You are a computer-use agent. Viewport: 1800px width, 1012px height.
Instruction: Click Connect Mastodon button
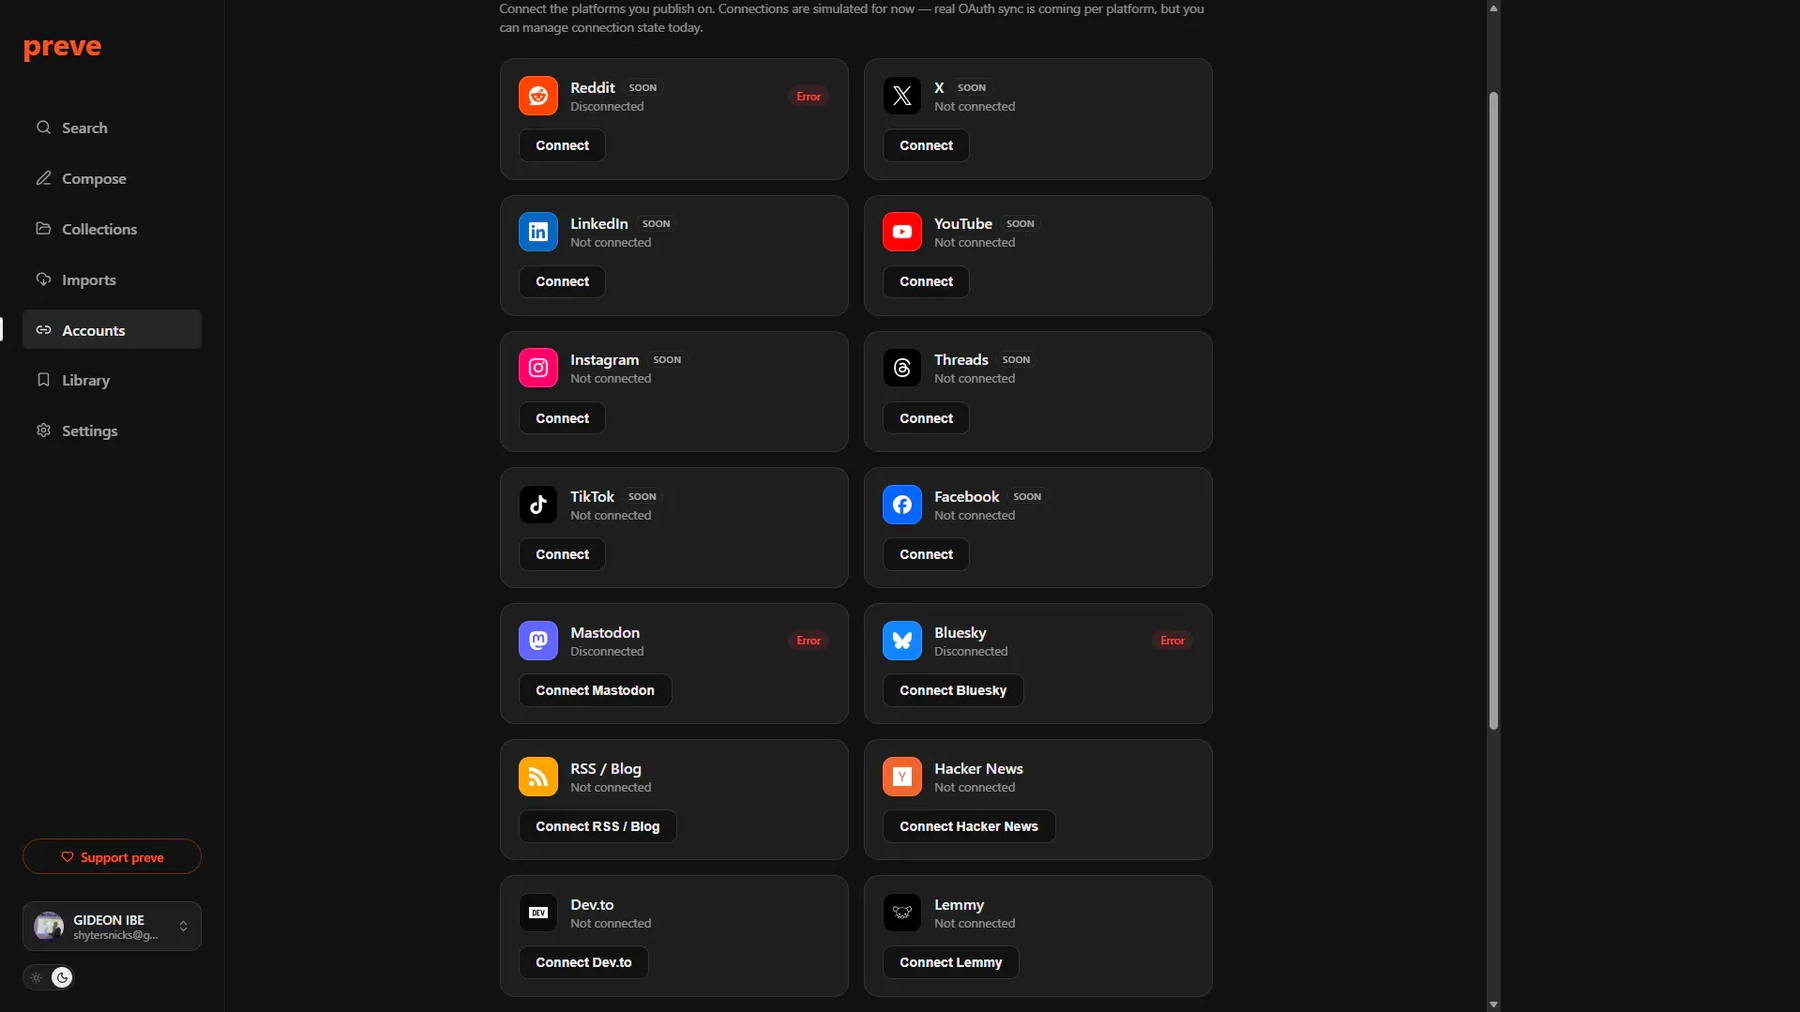(x=595, y=691)
